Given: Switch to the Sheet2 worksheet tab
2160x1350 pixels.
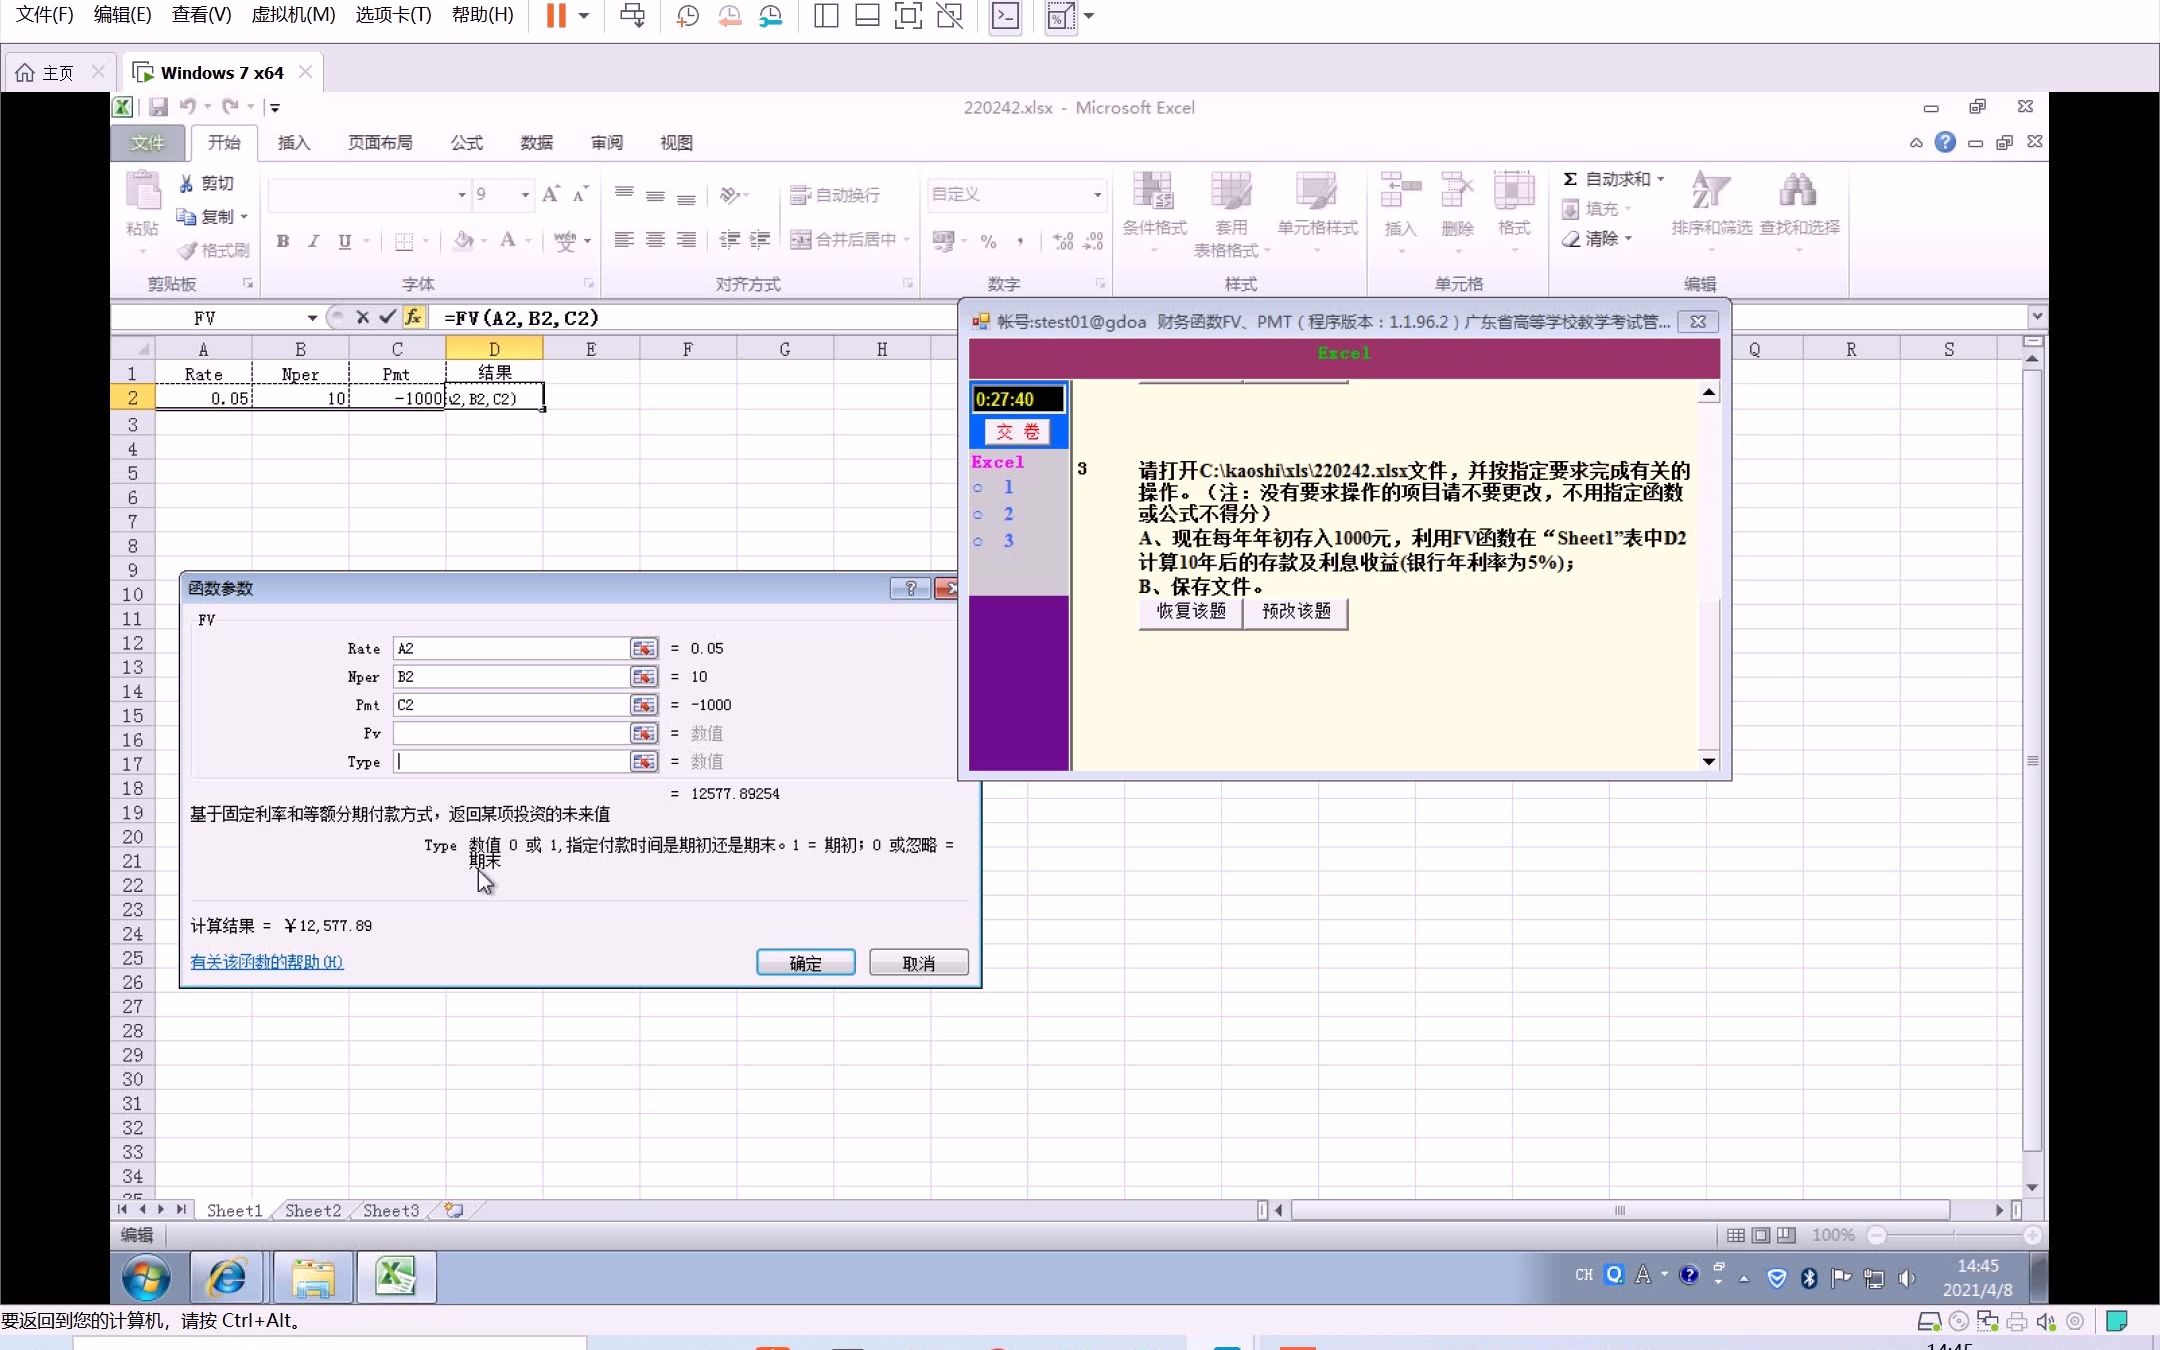Looking at the screenshot, I should click(x=312, y=1211).
